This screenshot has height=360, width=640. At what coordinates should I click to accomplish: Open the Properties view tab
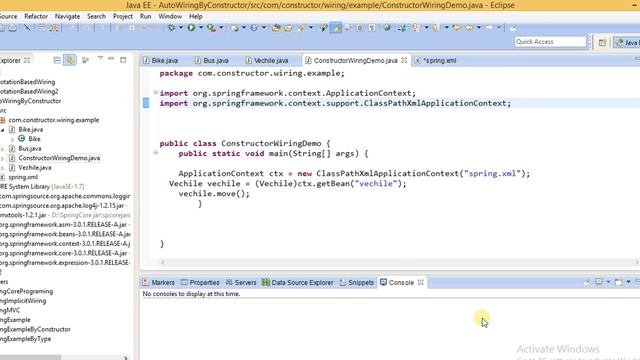[x=200, y=282]
